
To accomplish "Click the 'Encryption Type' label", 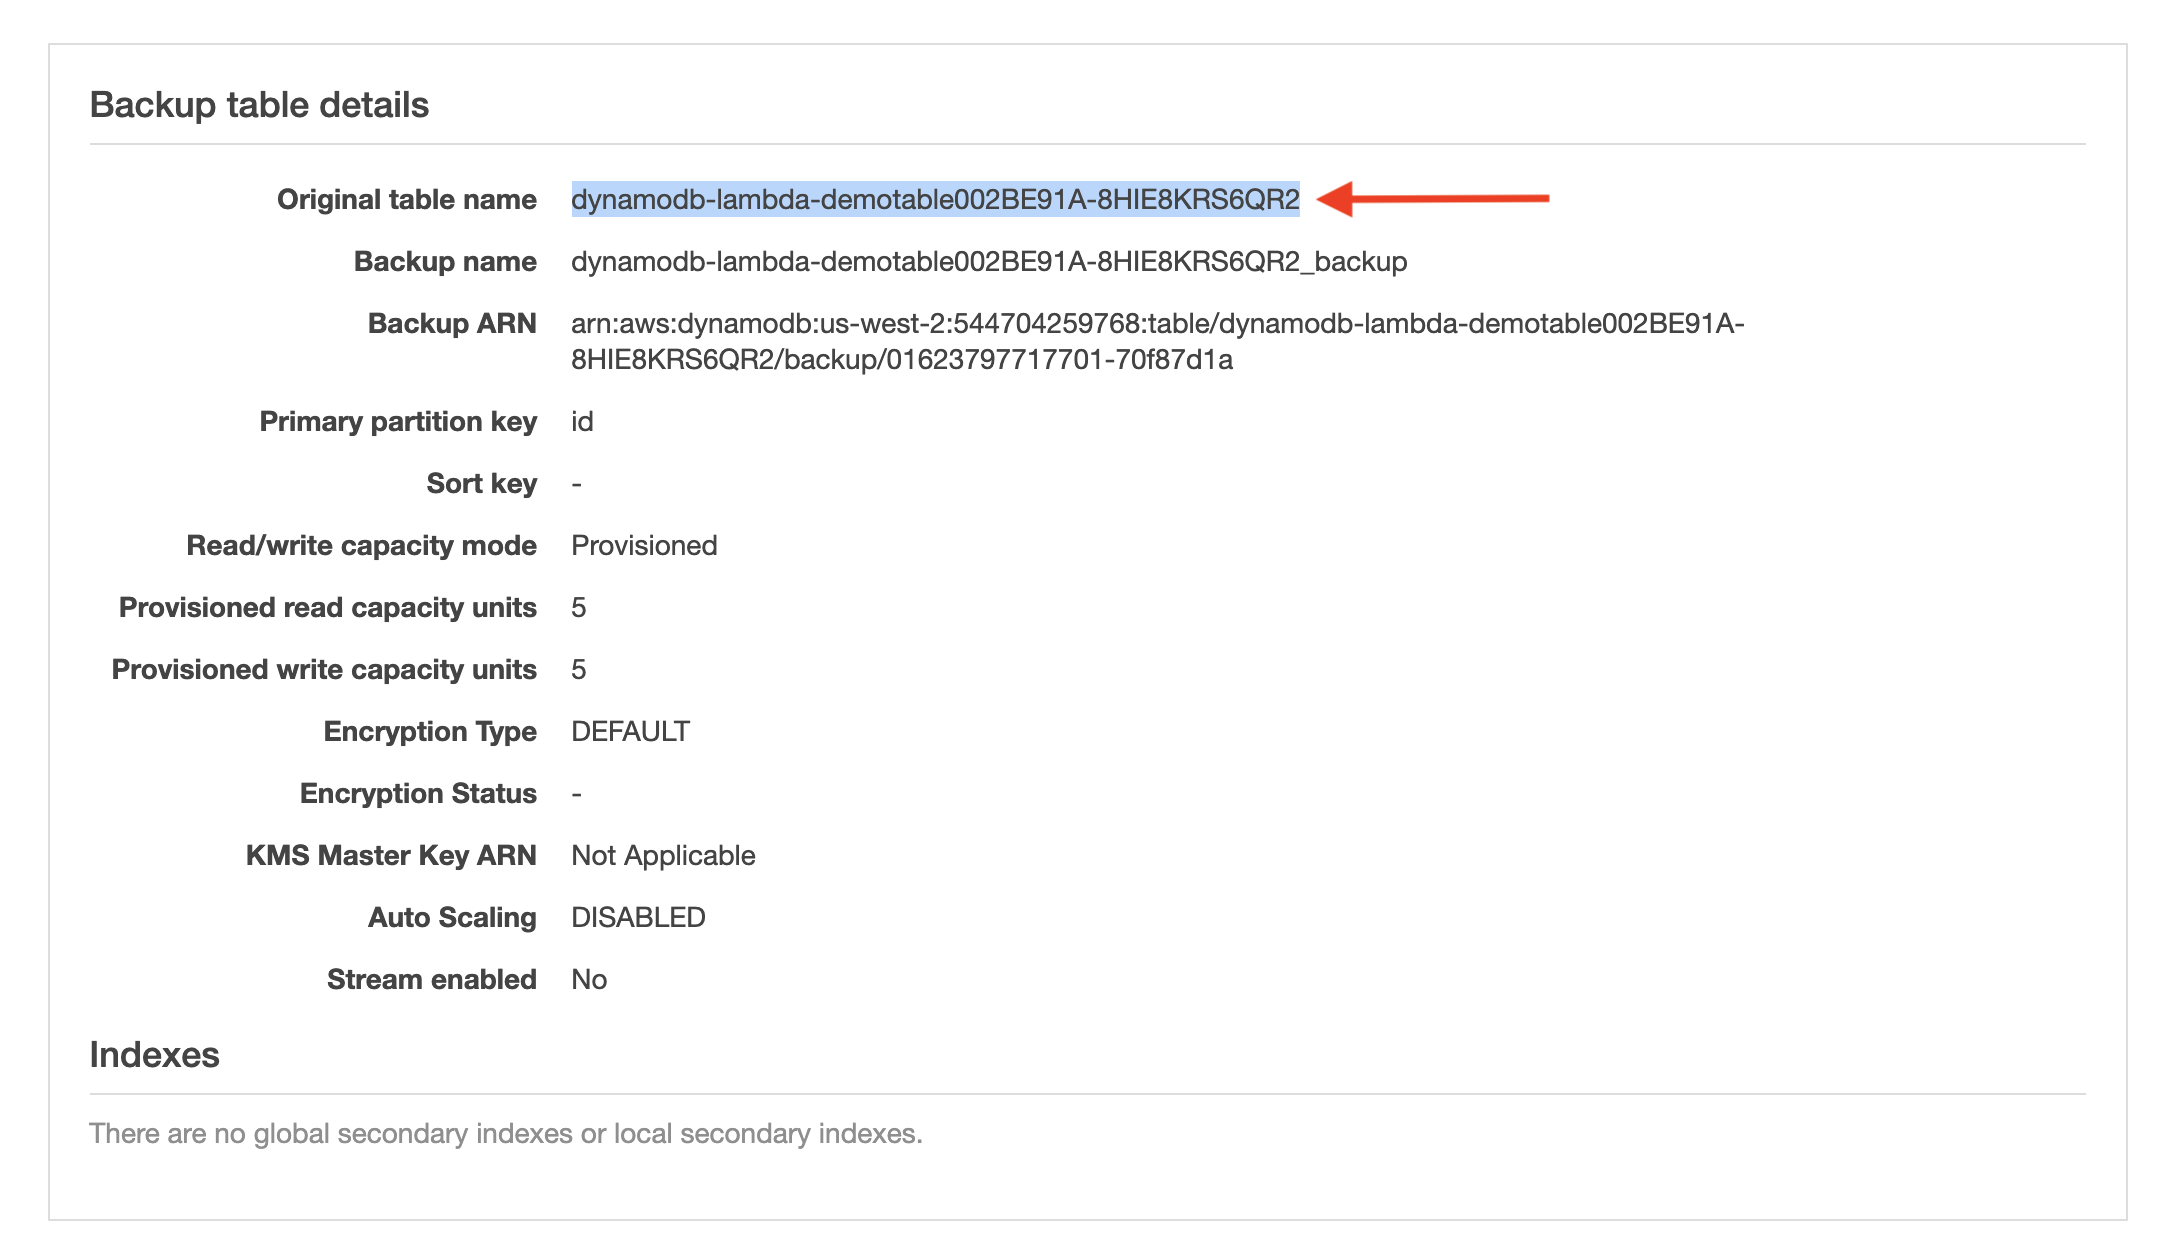I will tap(430, 732).
